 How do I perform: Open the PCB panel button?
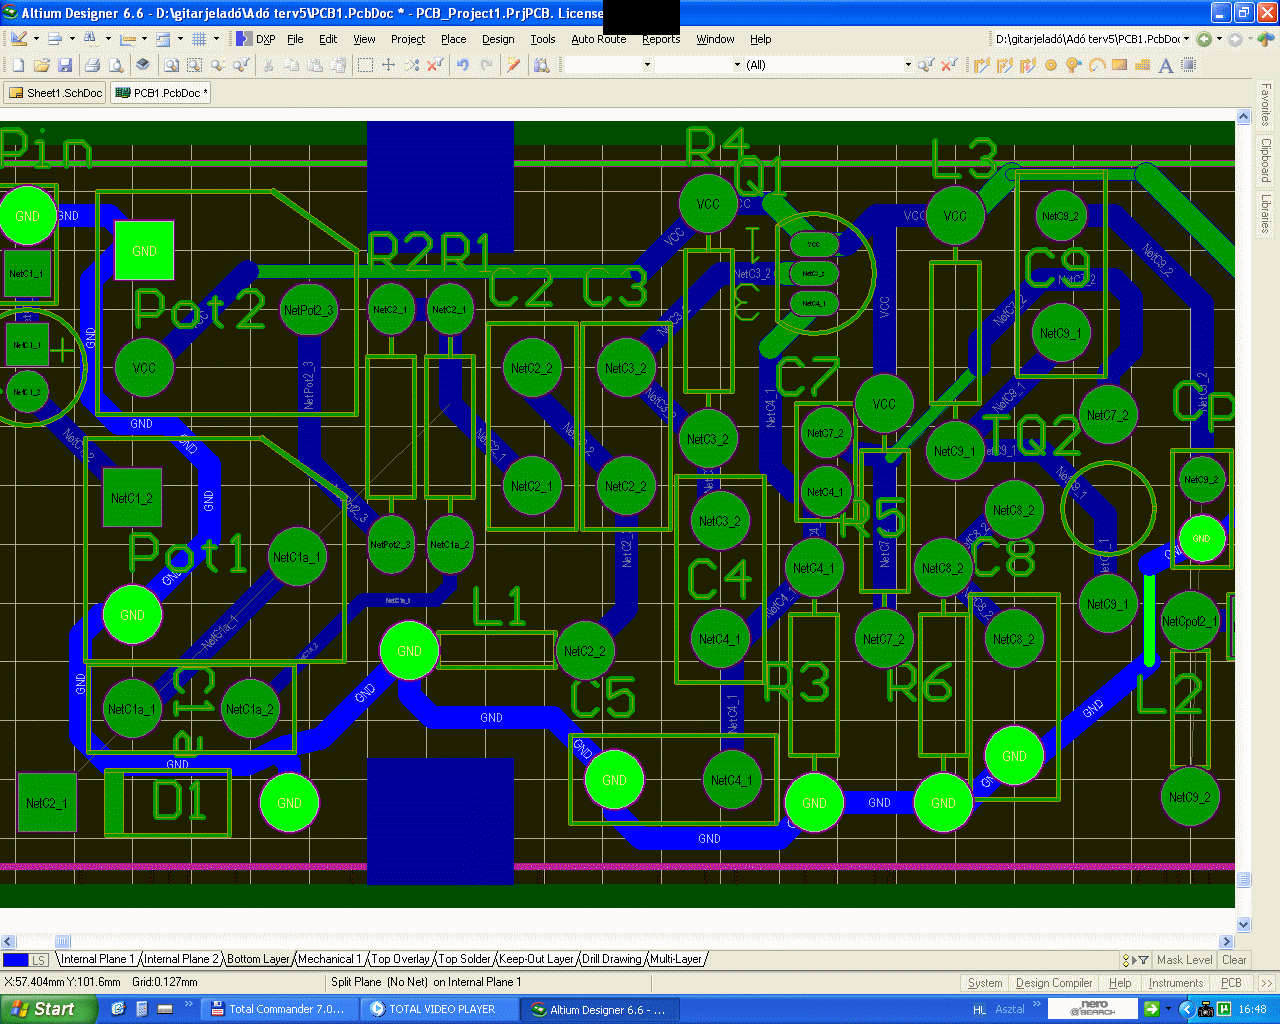pyautogui.click(x=1231, y=983)
